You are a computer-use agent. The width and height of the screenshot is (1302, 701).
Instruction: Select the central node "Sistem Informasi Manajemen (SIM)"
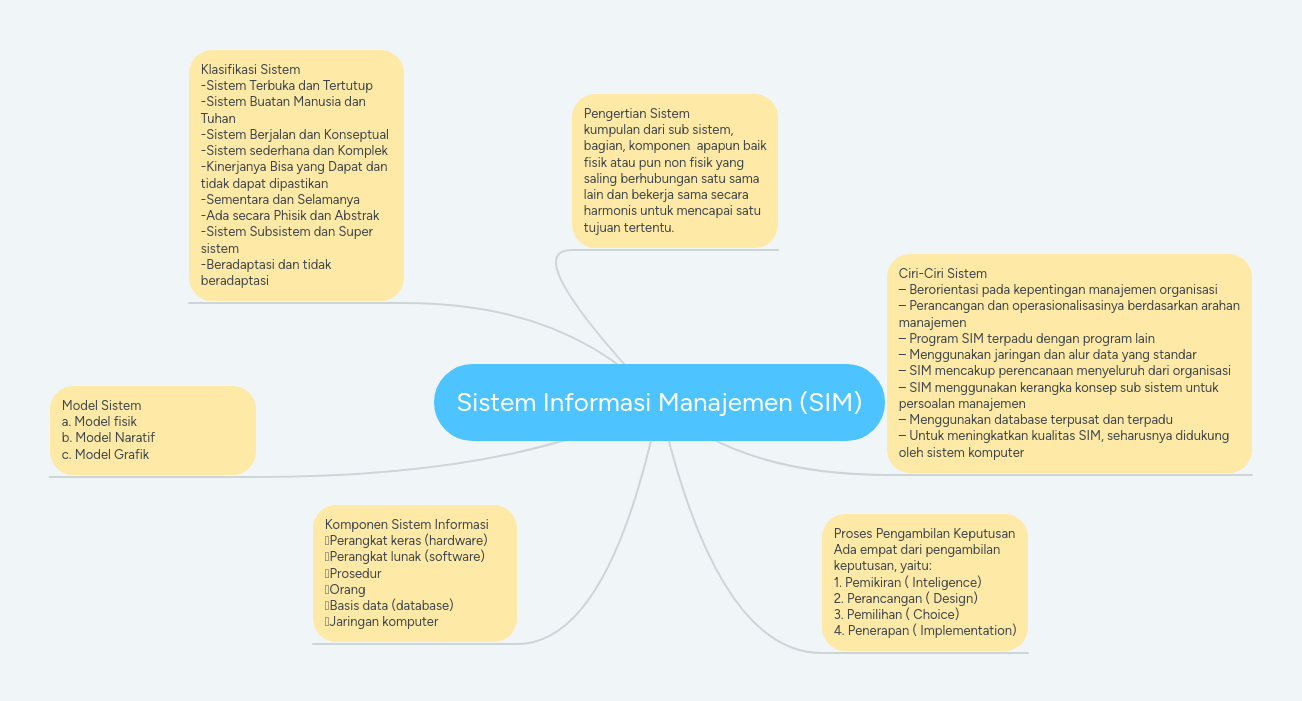tap(658, 403)
